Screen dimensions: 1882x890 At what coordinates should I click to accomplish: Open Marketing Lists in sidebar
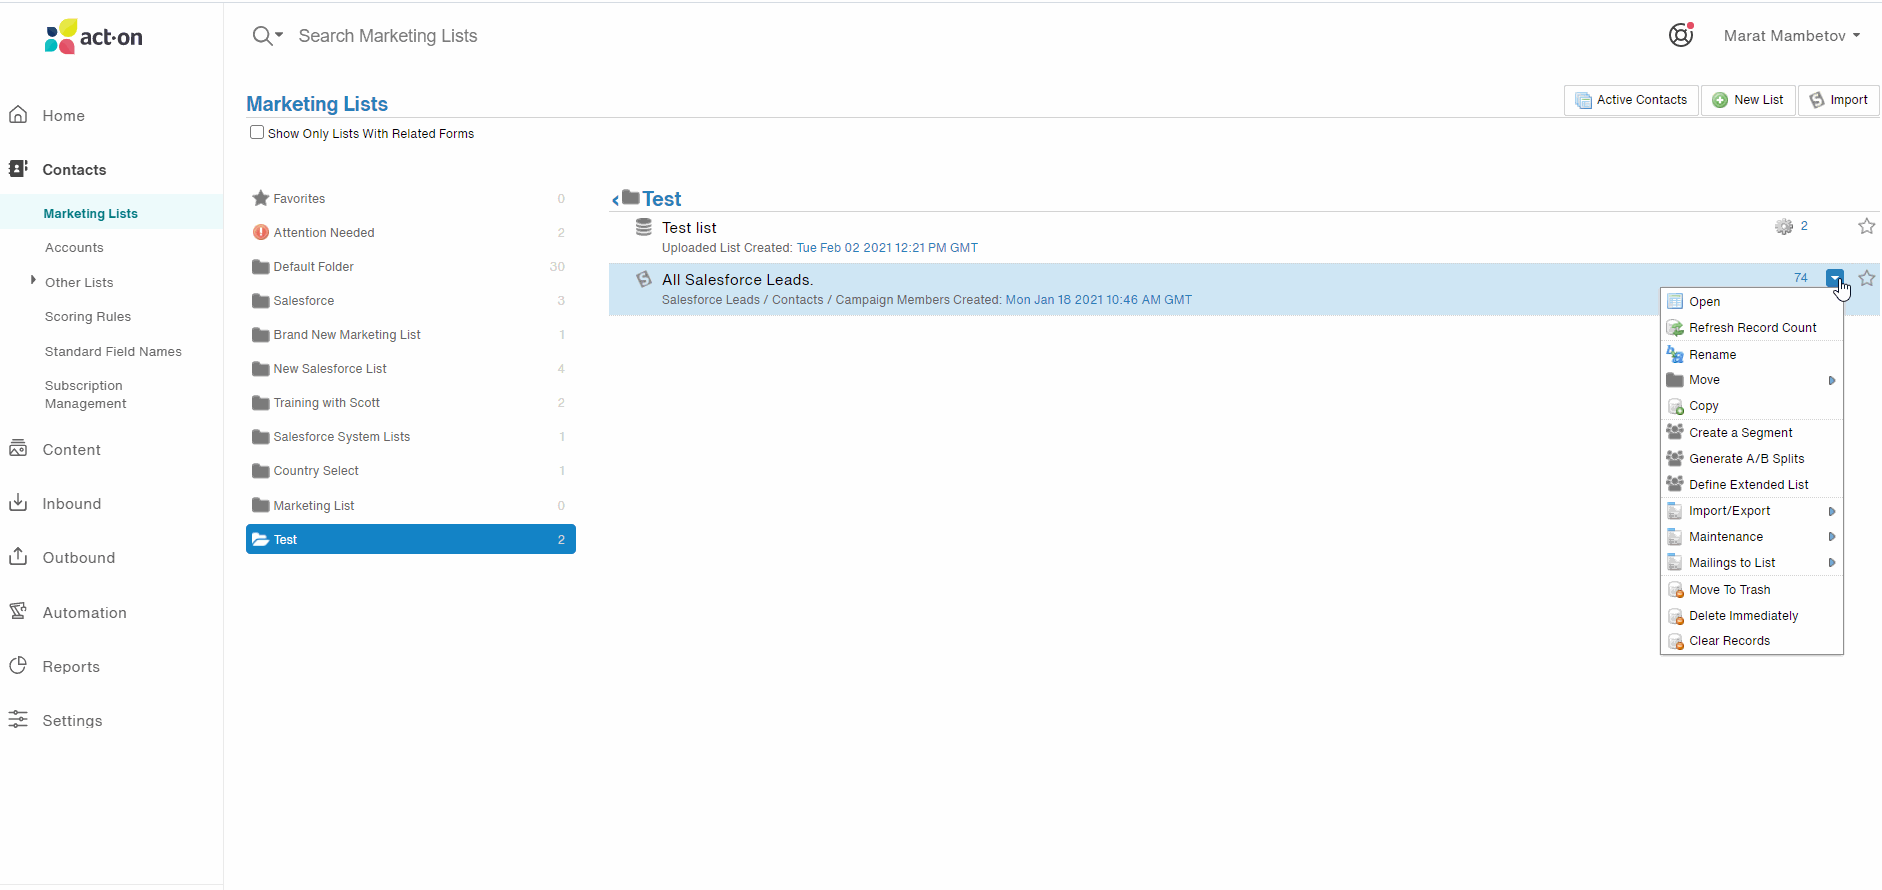coord(91,214)
